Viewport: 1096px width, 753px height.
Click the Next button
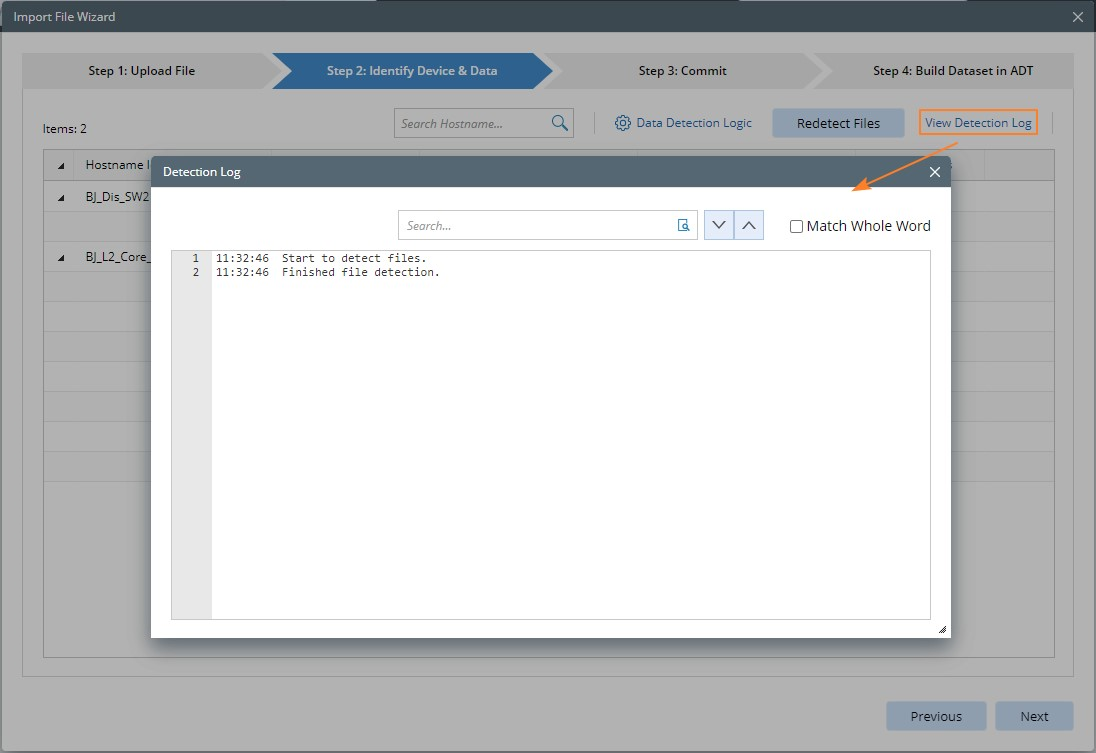tap(1034, 716)
